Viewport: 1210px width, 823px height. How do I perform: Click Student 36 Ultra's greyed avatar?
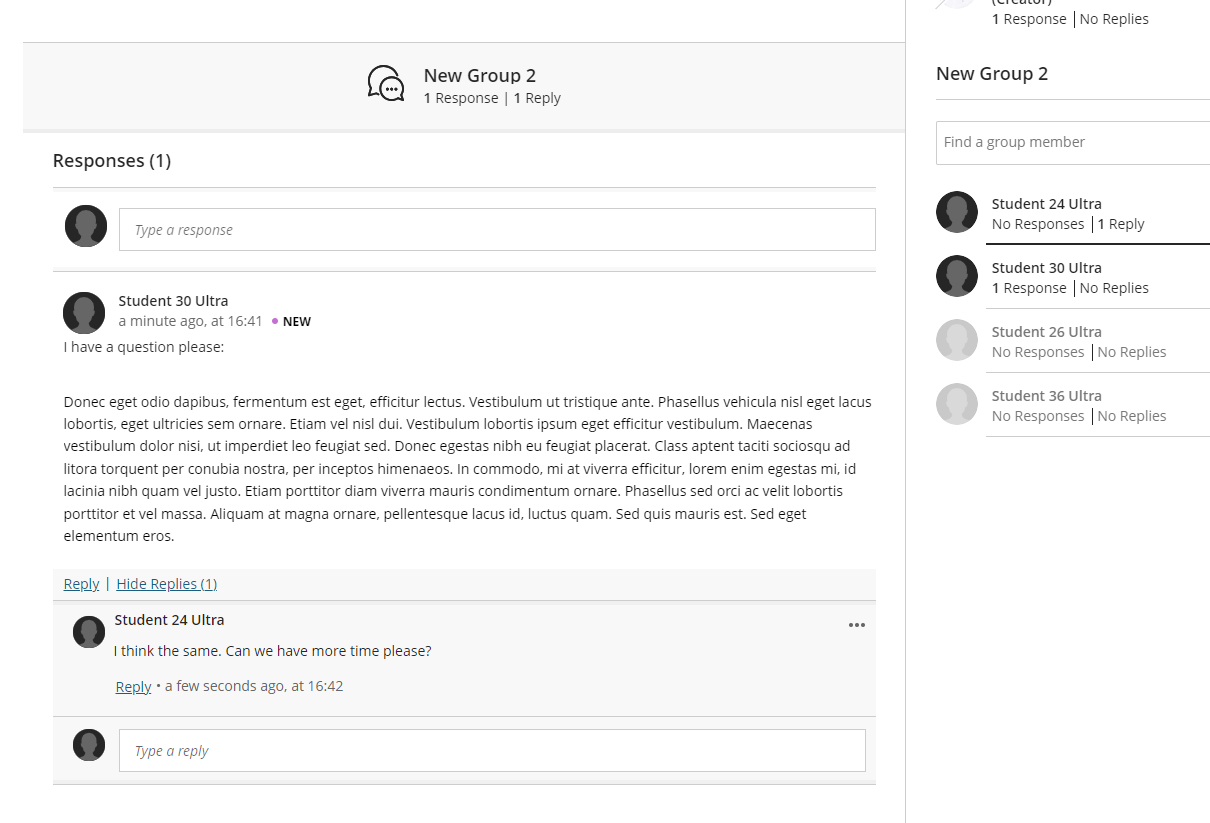[x=956, y=404]
